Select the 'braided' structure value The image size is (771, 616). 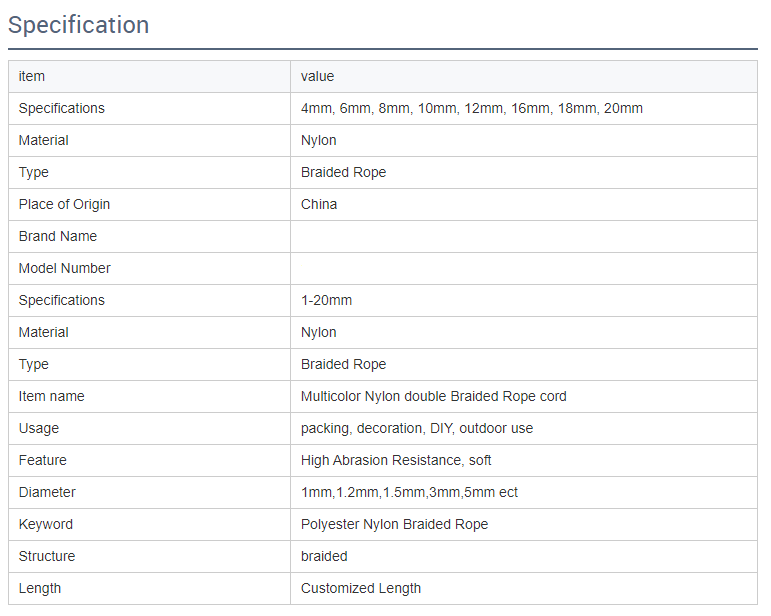pos(324,556)
